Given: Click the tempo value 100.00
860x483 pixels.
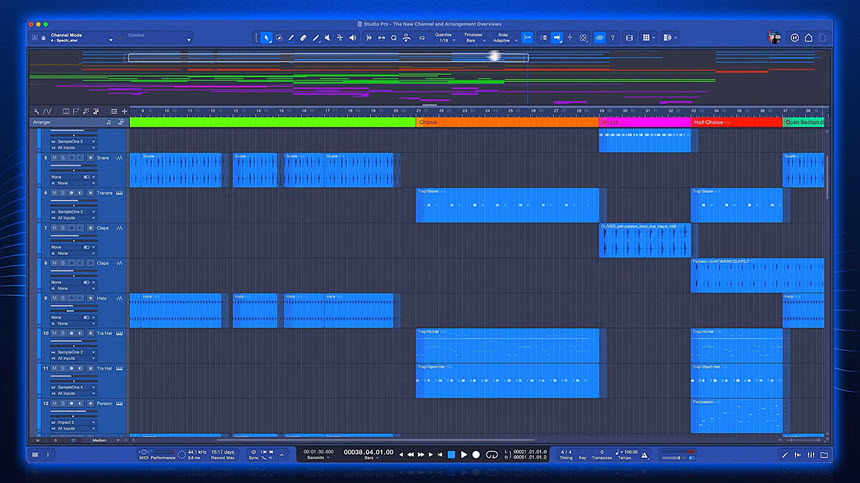Looking at the screenshot, I should [630, 452].
